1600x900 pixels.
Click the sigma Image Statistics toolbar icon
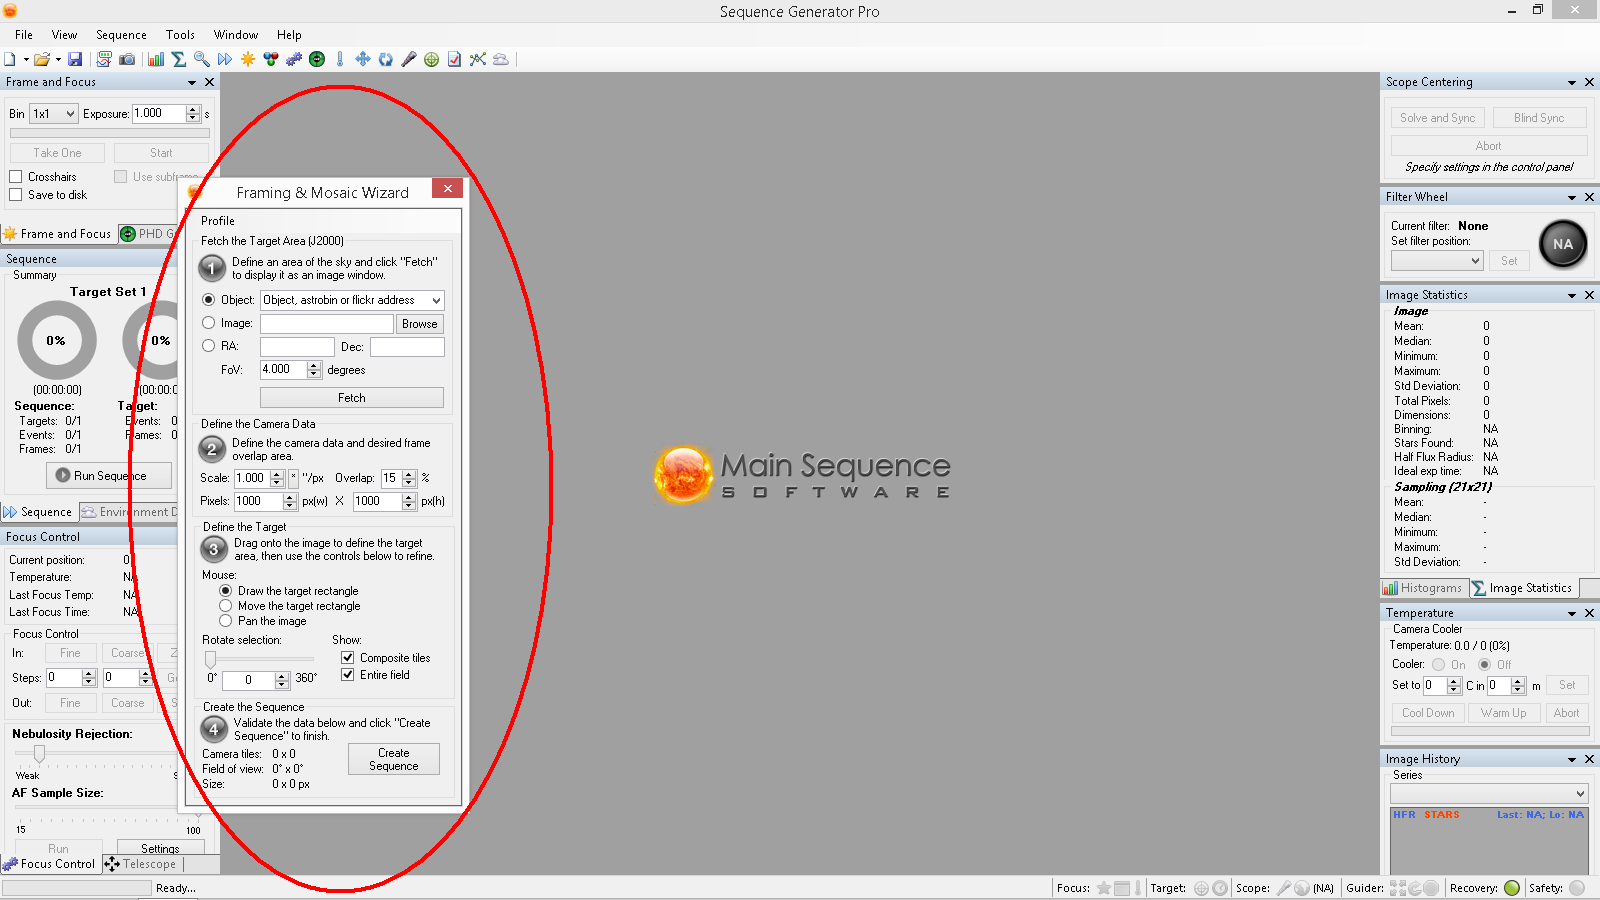[x=179, y=60]
